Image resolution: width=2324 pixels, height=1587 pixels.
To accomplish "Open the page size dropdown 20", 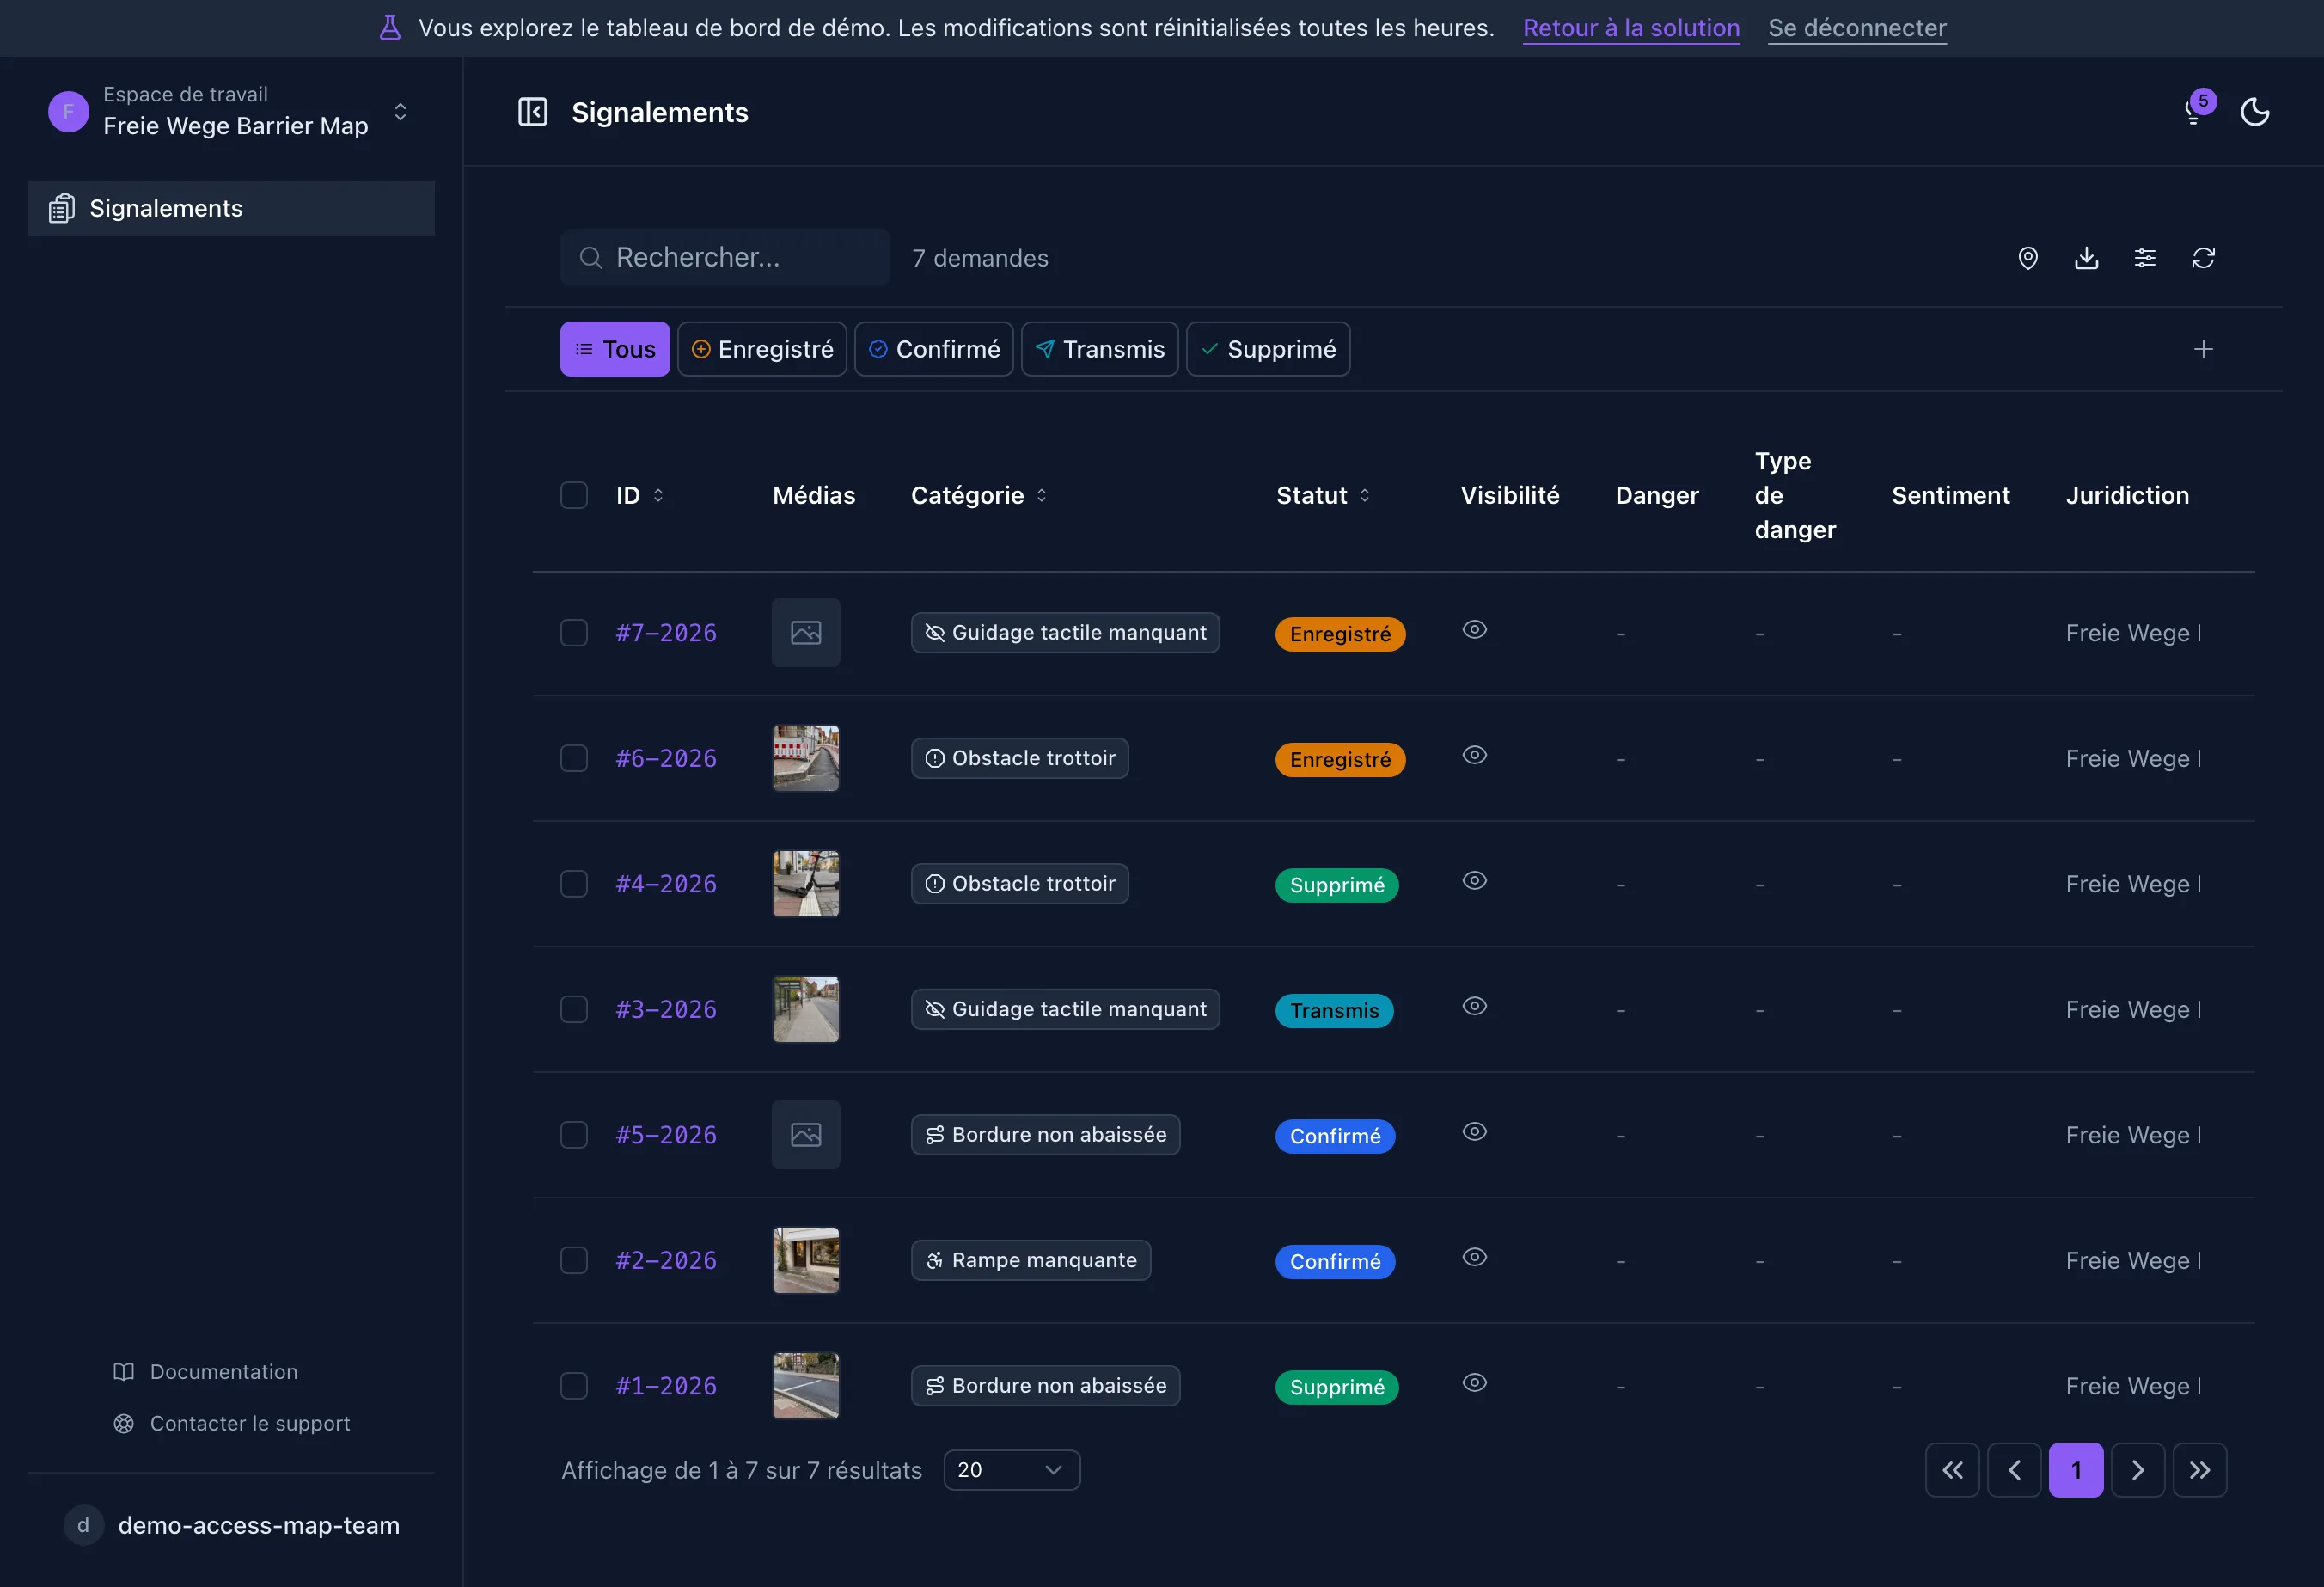I will [x=1012, y=1470].
